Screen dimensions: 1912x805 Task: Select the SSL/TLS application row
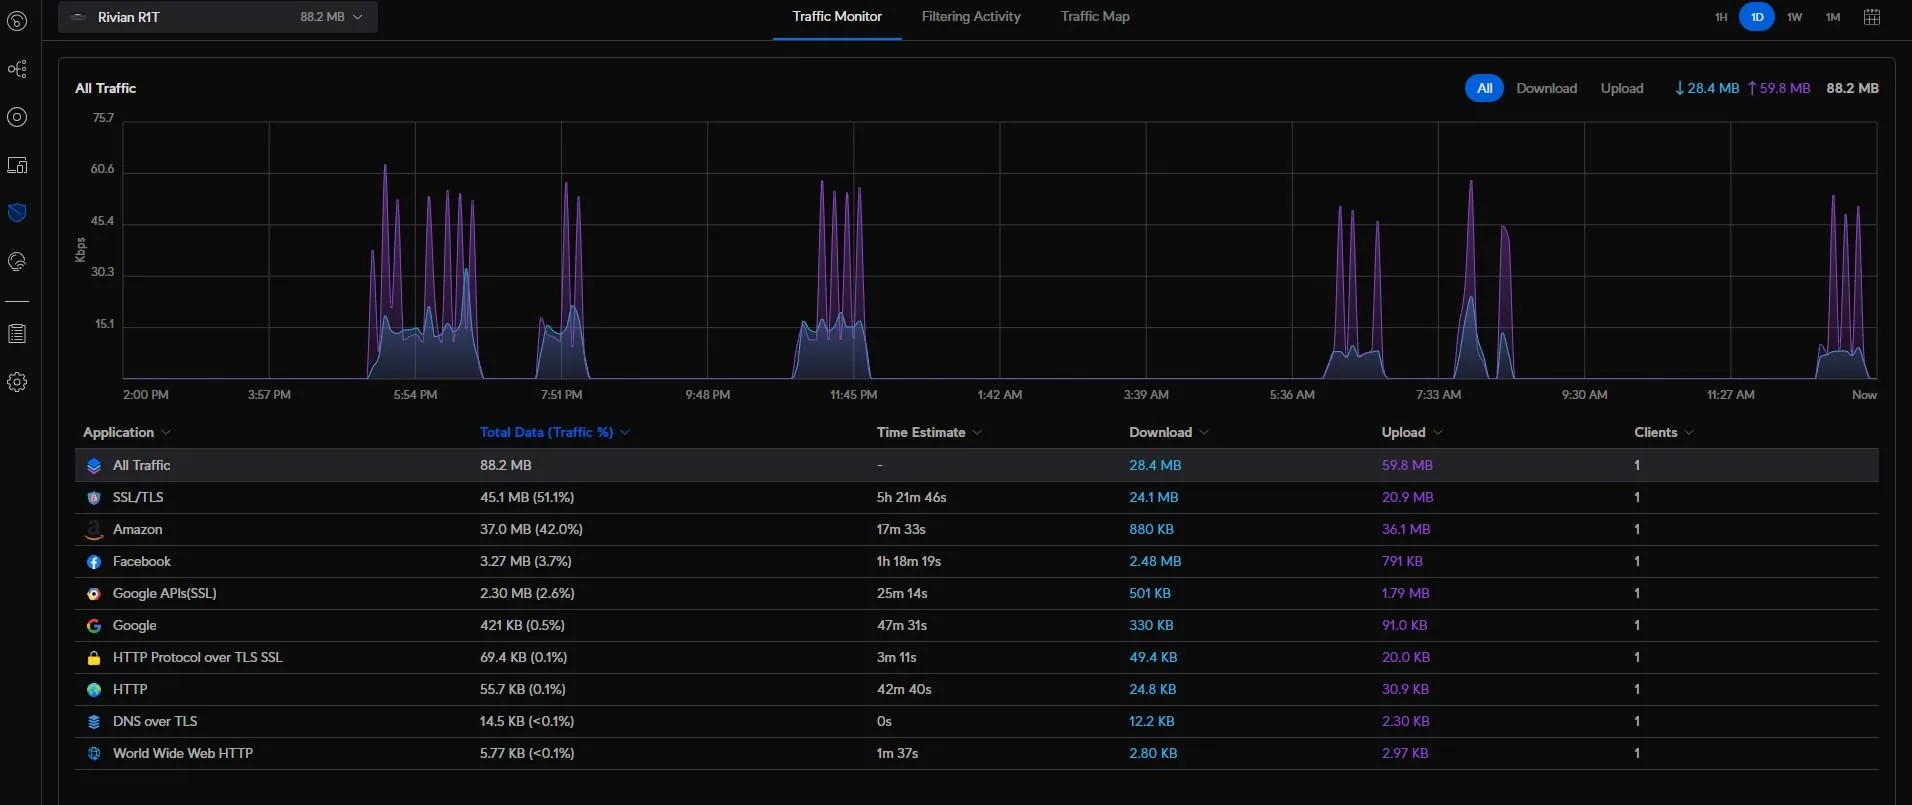pyautogui.click(x=977, y=497)
